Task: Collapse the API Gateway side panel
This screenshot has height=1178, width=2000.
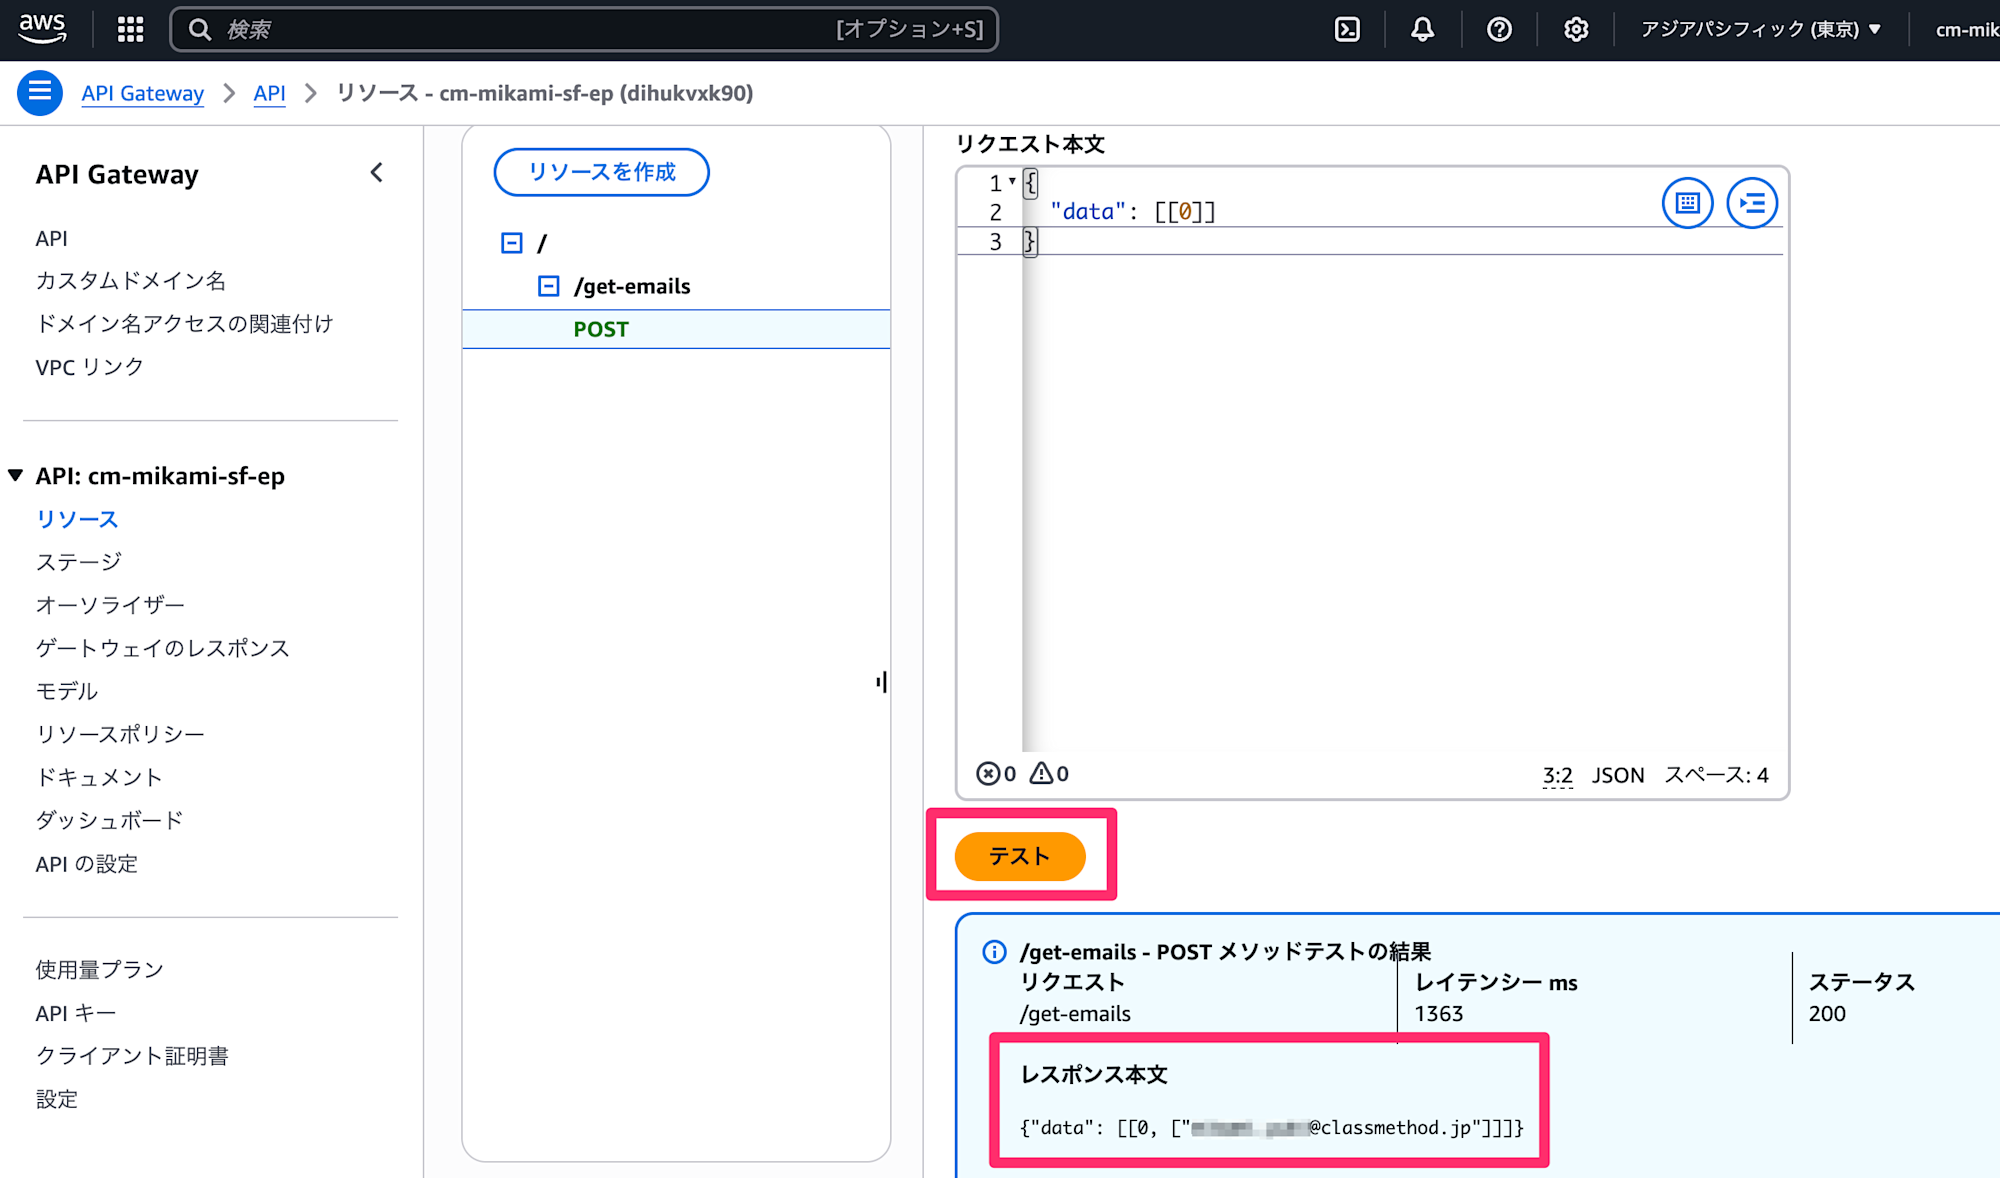Action: tap(377, 173)
